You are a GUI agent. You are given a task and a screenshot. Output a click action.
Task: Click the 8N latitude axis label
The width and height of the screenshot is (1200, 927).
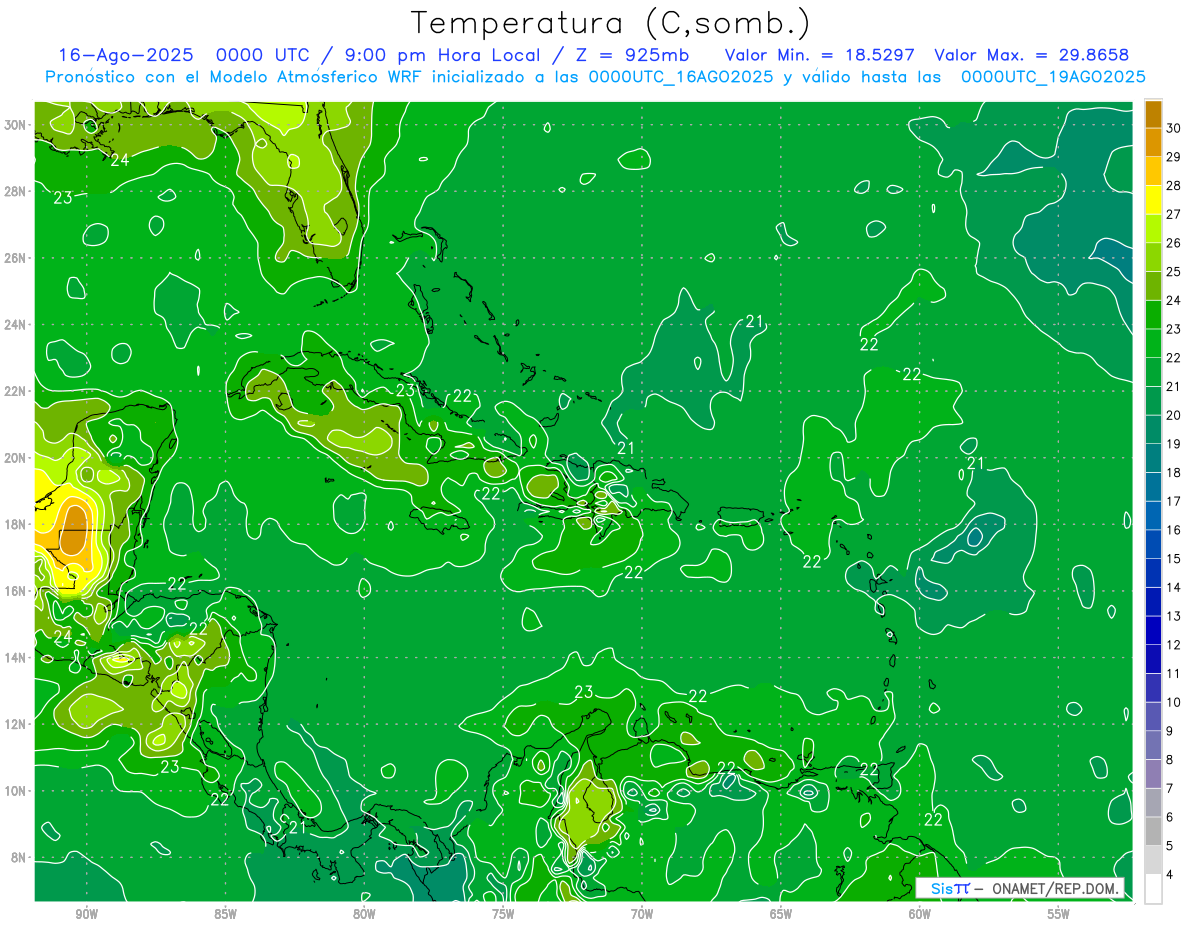pyautogui.click(x=18, y=858)
